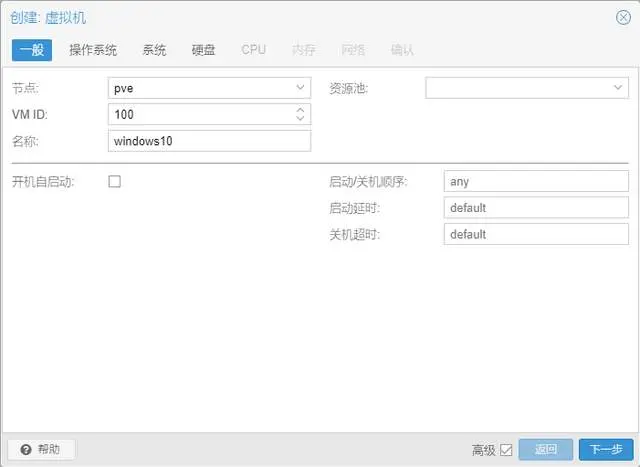Go to the 硬盘 tab
The height and width of the screenshot is (467, 640).
pos(204,50)
